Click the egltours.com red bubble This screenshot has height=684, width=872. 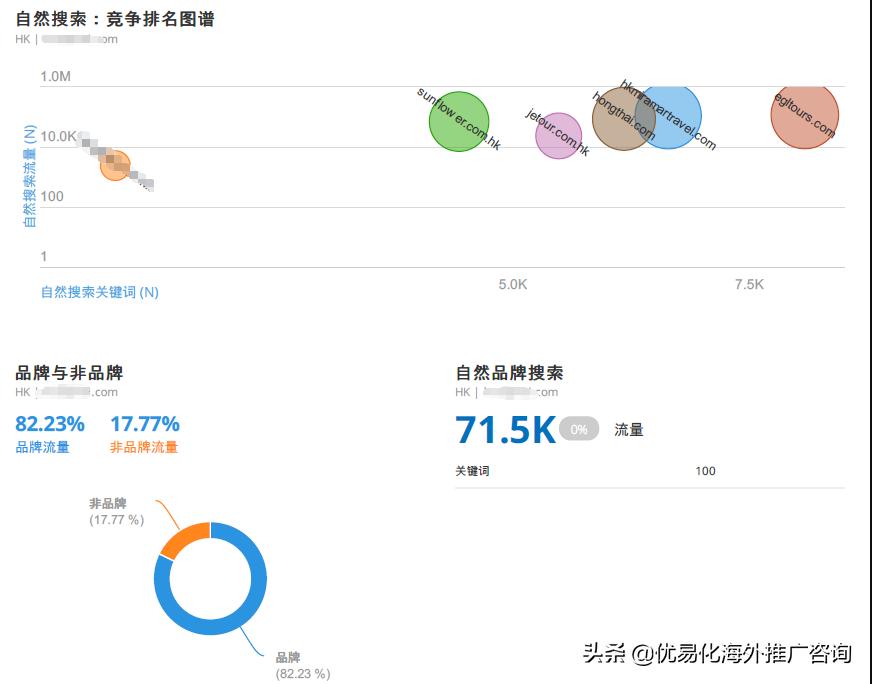[x=806, y=118]
